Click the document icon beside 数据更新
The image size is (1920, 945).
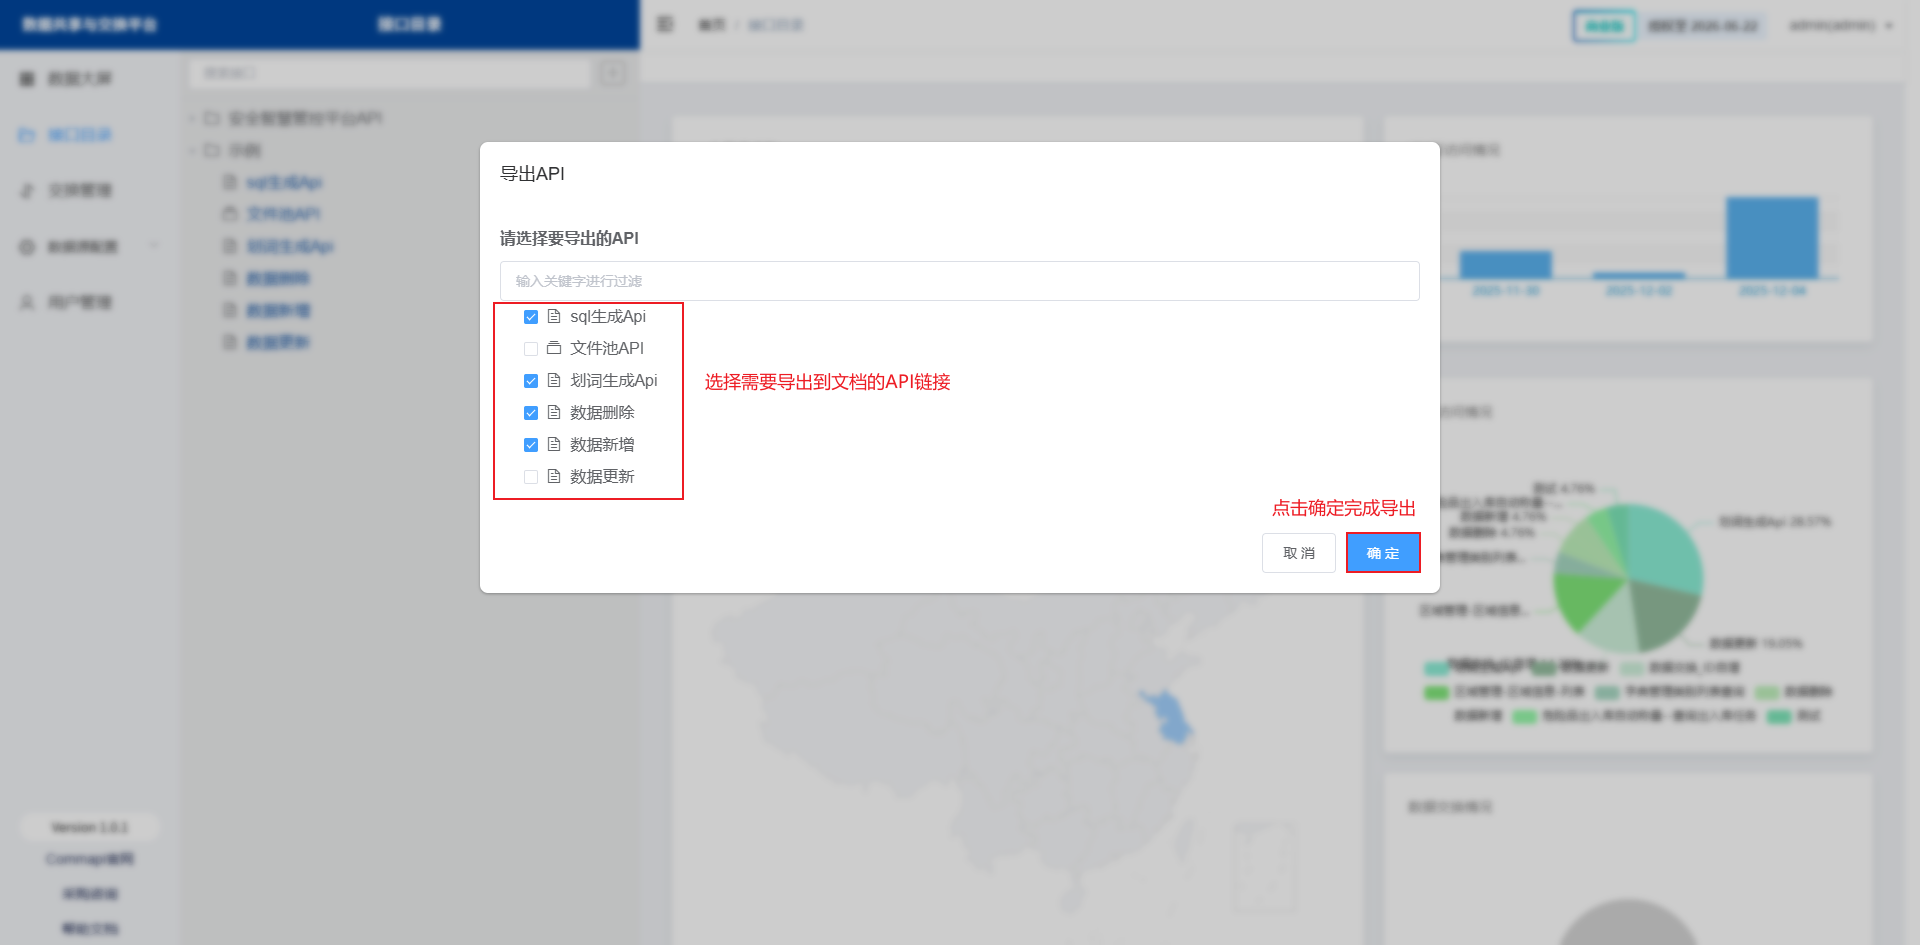(554, 477)
